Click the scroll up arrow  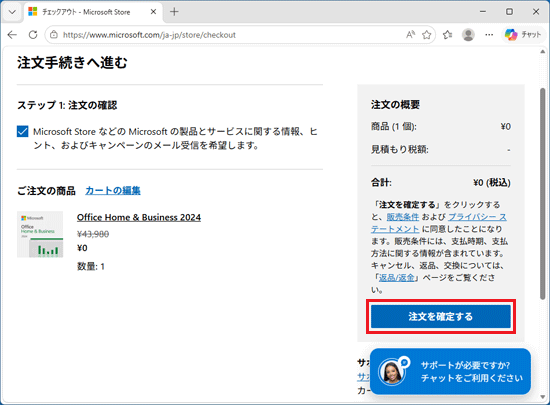(x=543, y=52)
